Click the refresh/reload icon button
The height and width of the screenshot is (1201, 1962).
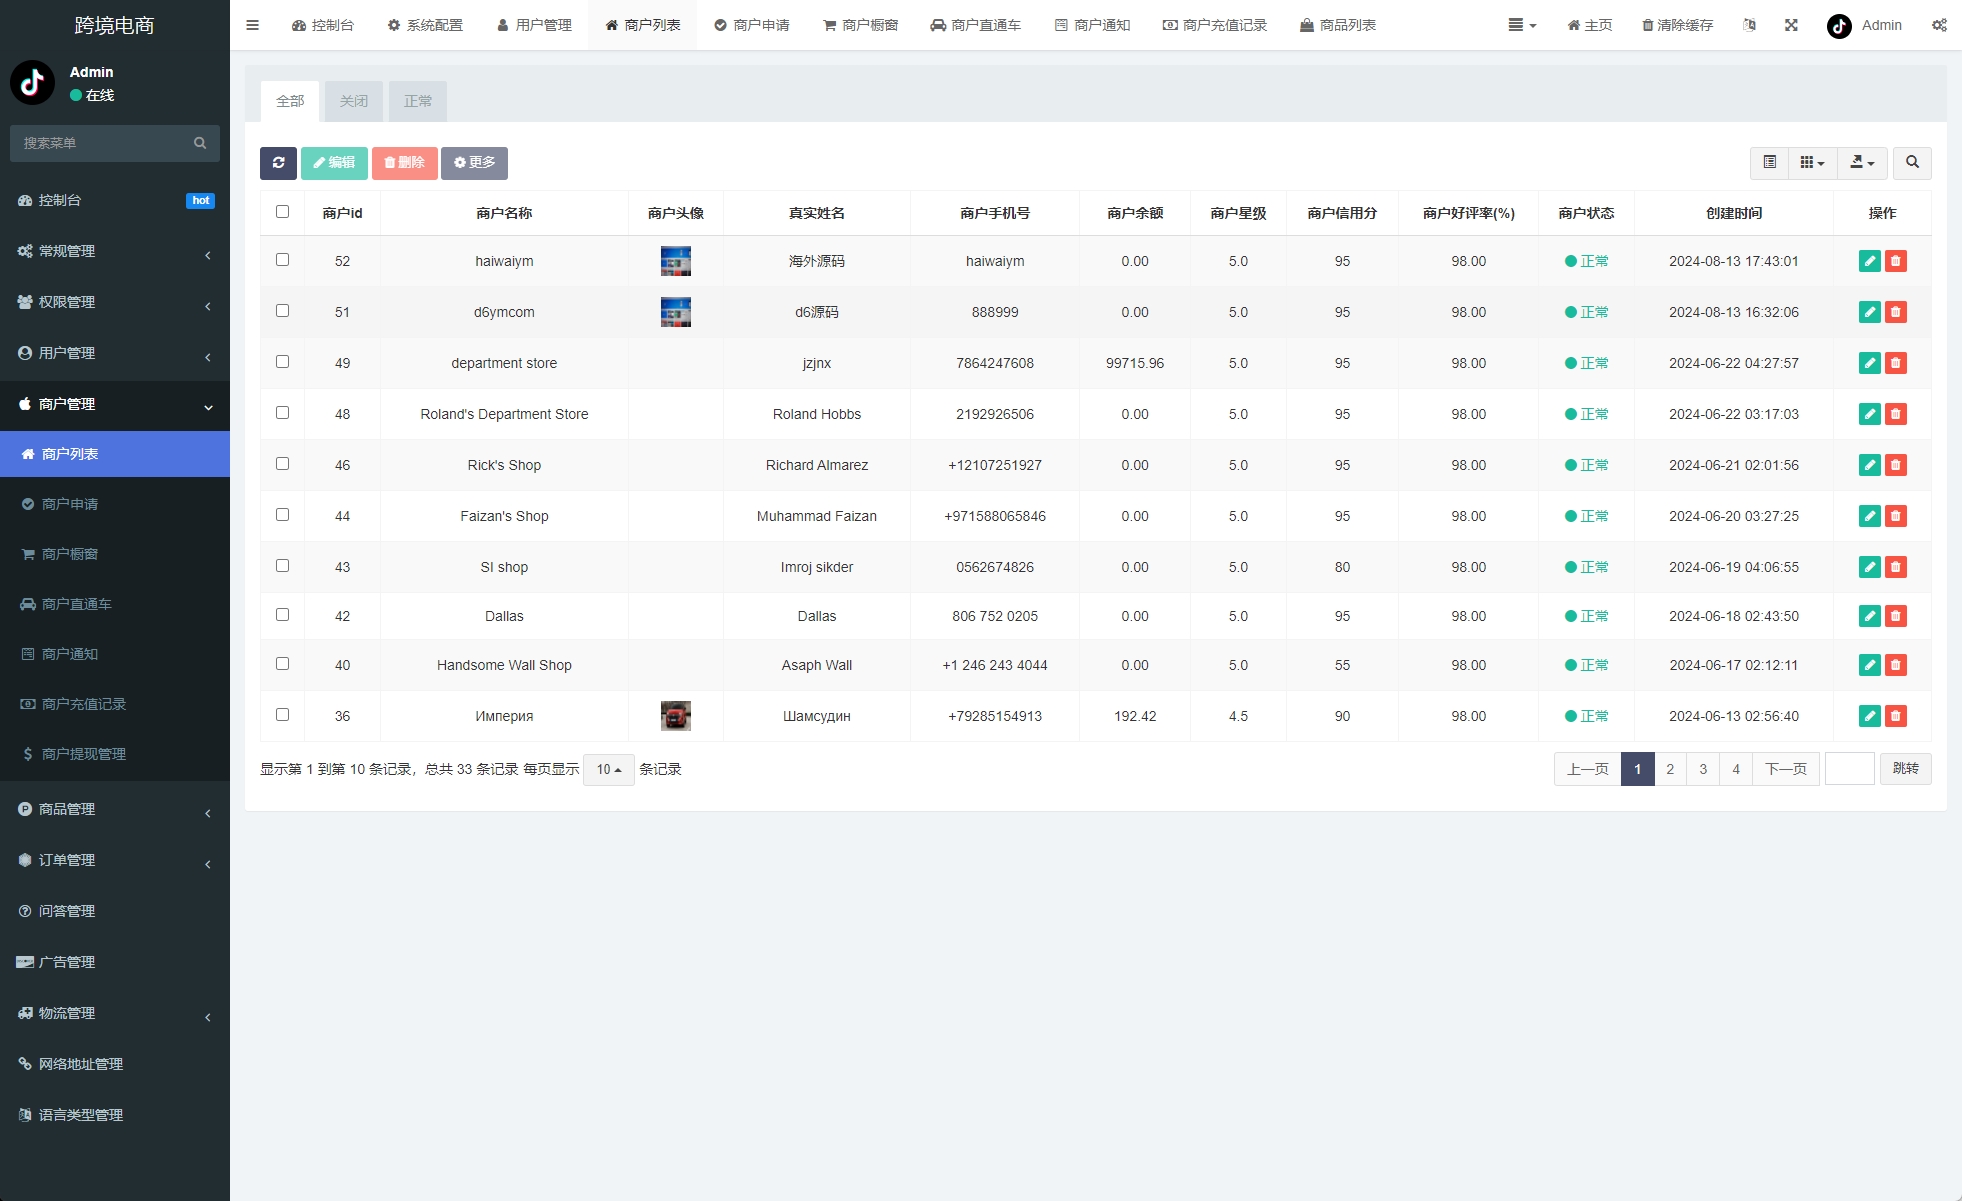[279, 165]
